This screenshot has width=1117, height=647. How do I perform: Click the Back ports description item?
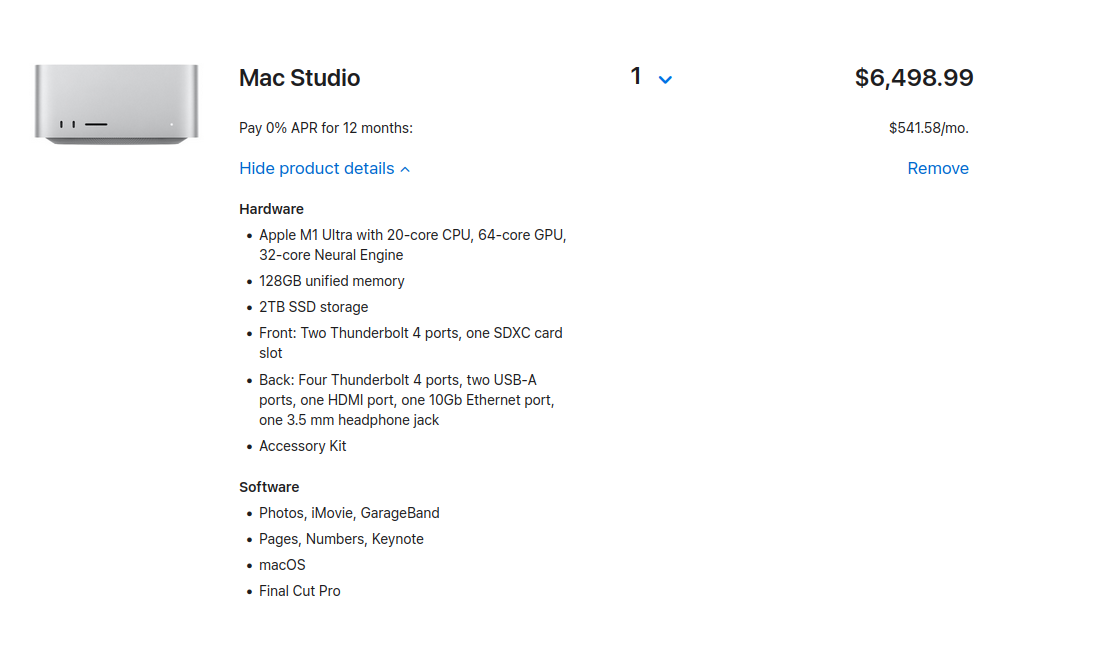[x=406, y=400]
